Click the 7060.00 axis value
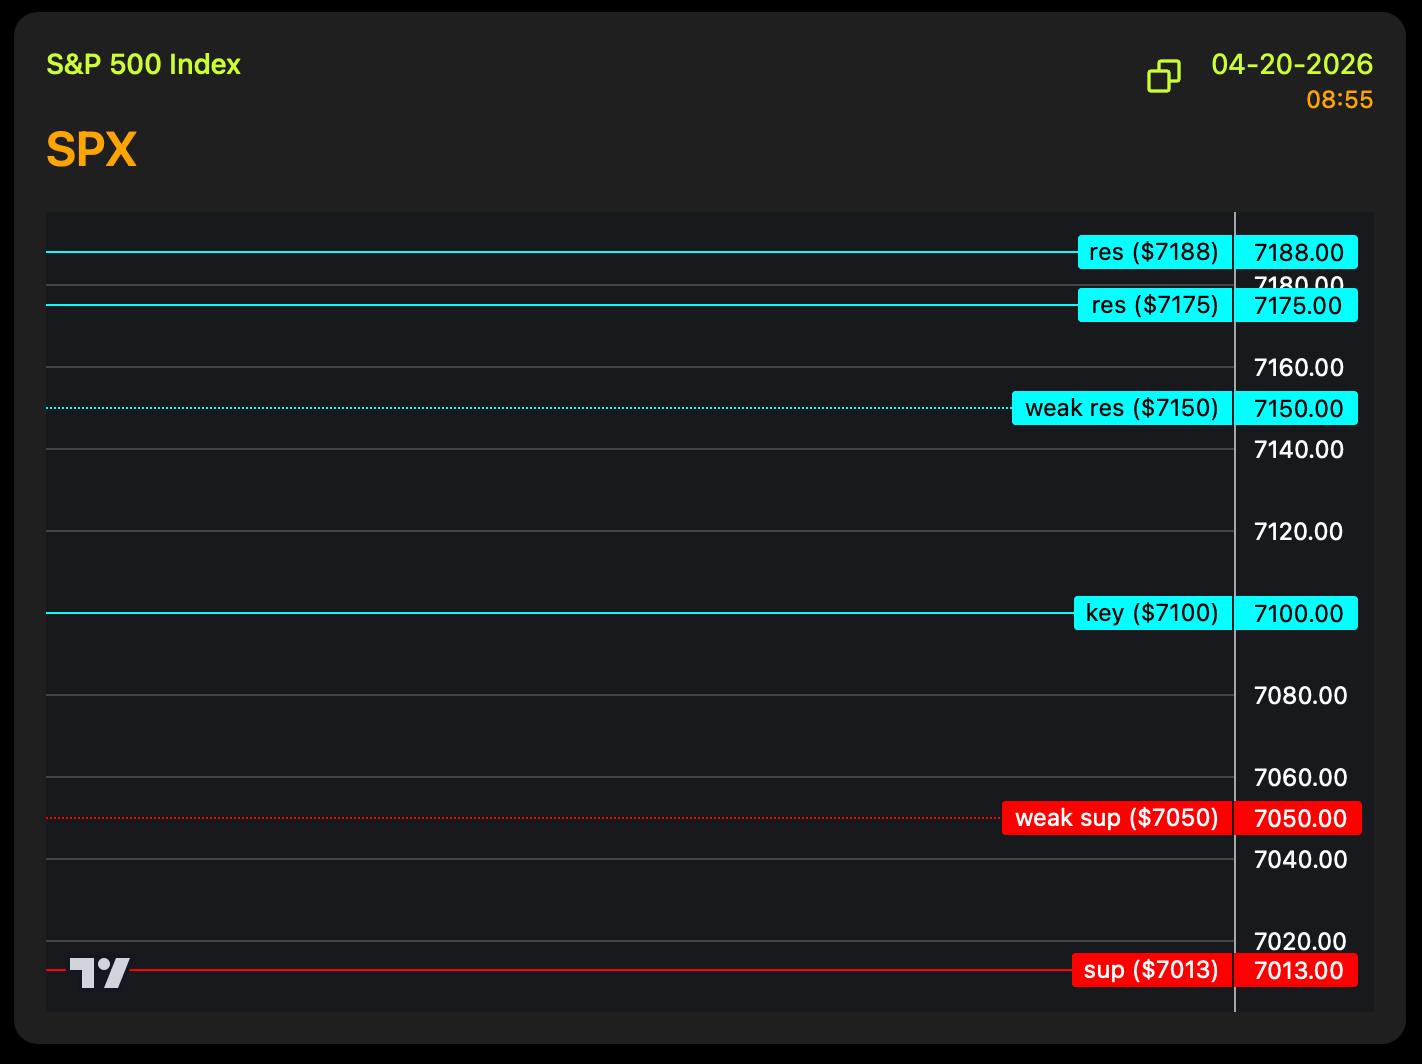 coord(1301,778)
